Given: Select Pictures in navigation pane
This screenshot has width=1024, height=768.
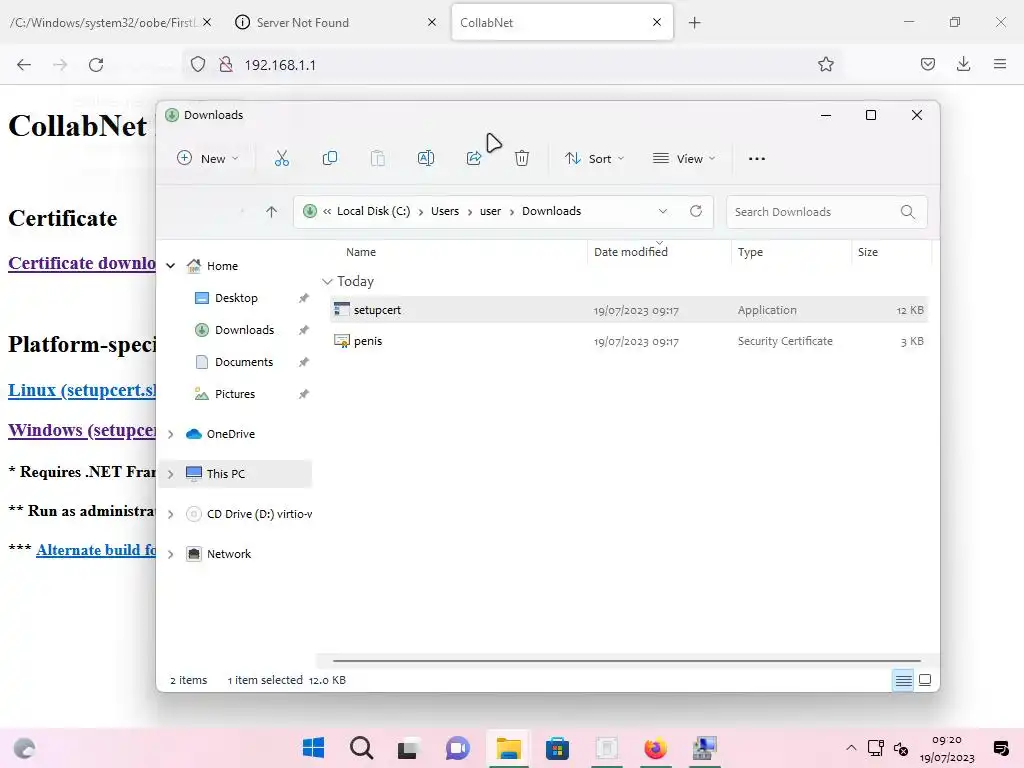Looking at the screenshot, I should click(x=235, y=394).
